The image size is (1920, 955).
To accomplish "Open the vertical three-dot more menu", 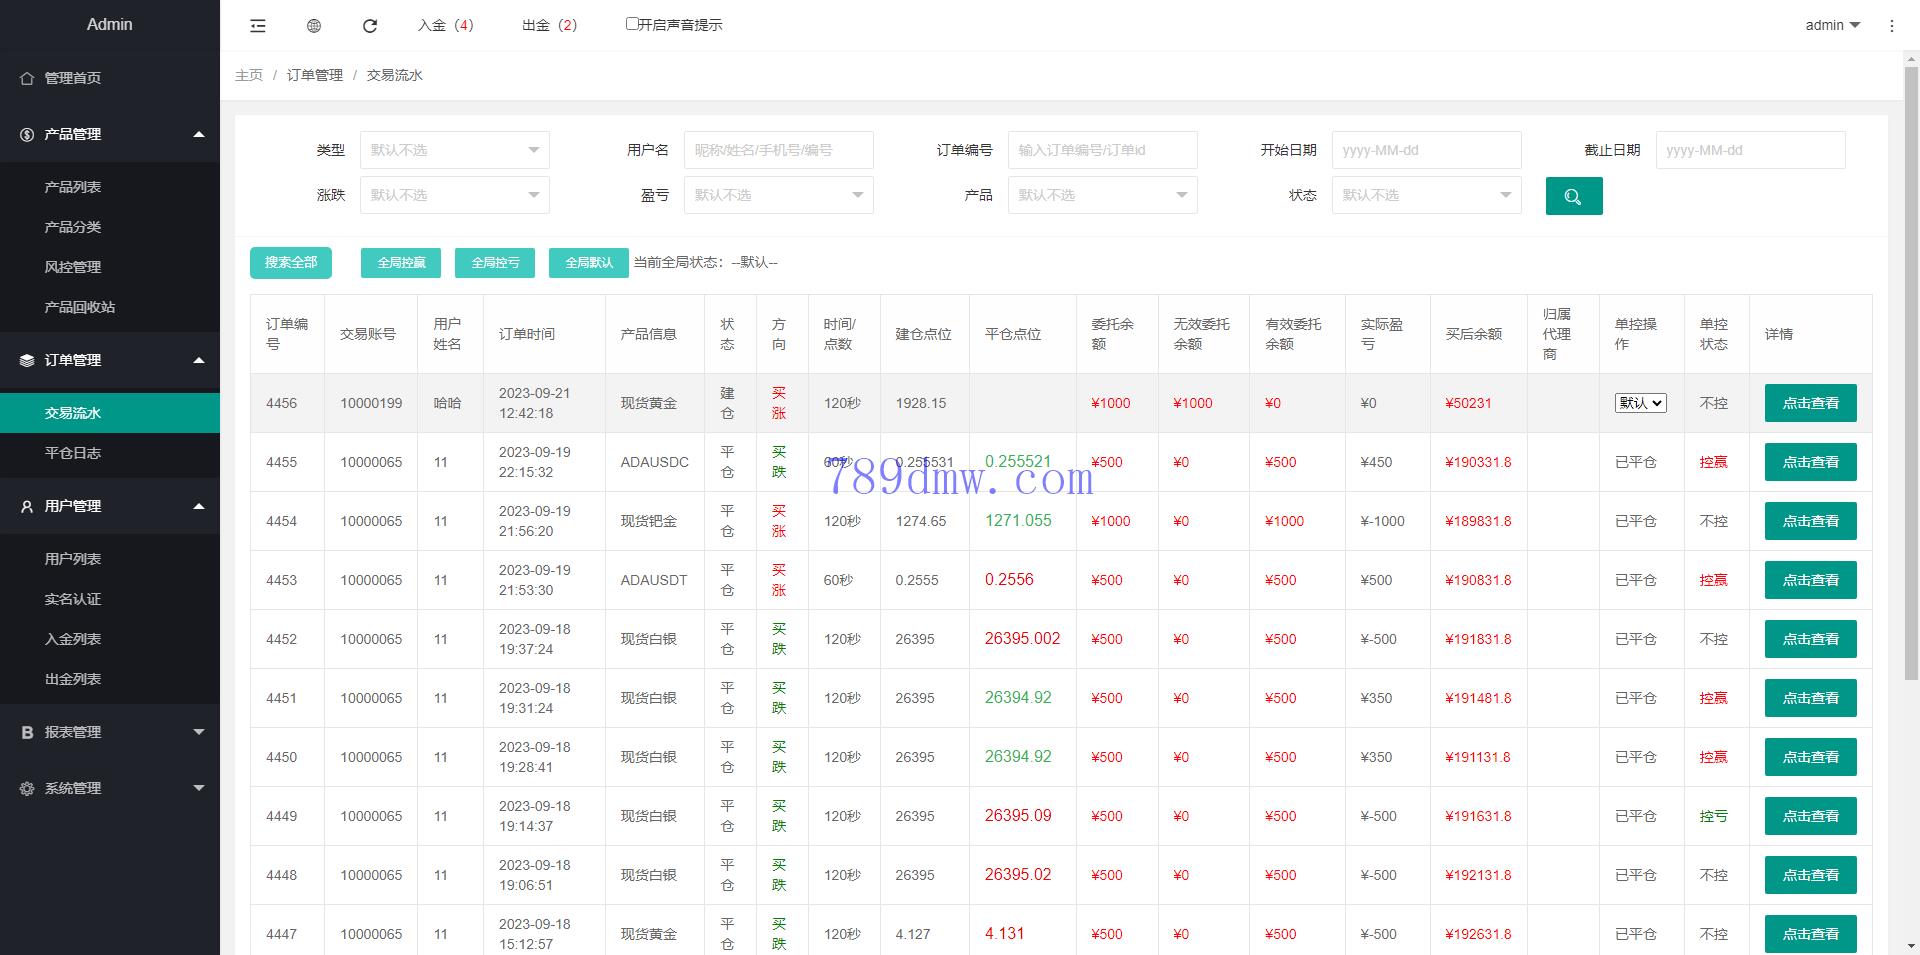I will 1891,26.
